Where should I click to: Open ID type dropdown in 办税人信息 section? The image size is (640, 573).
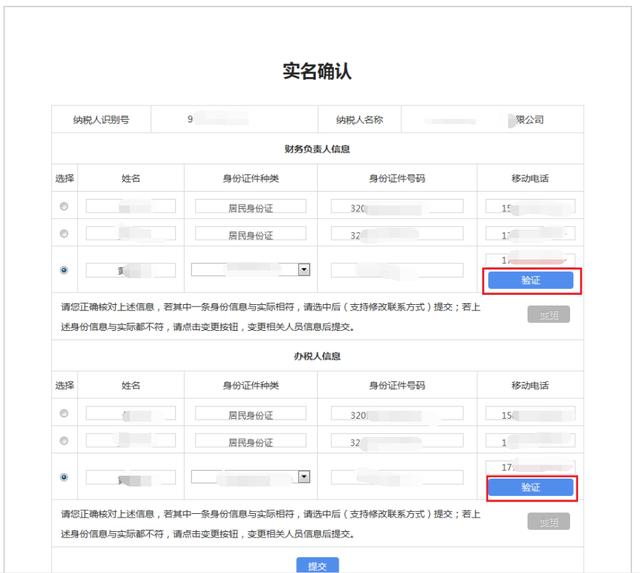tap(251, 477)
